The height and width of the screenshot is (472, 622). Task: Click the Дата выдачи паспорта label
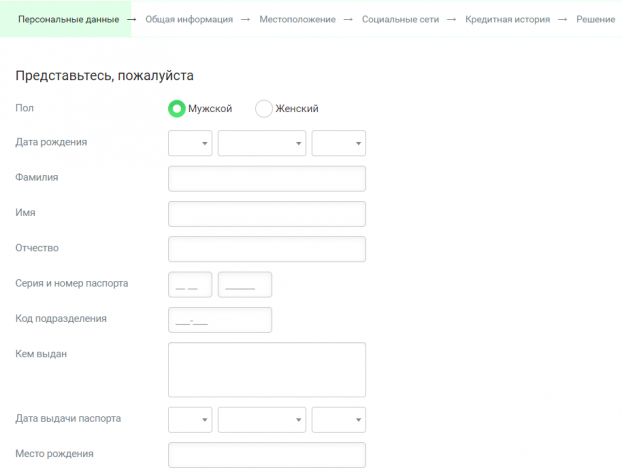(68, 418)
